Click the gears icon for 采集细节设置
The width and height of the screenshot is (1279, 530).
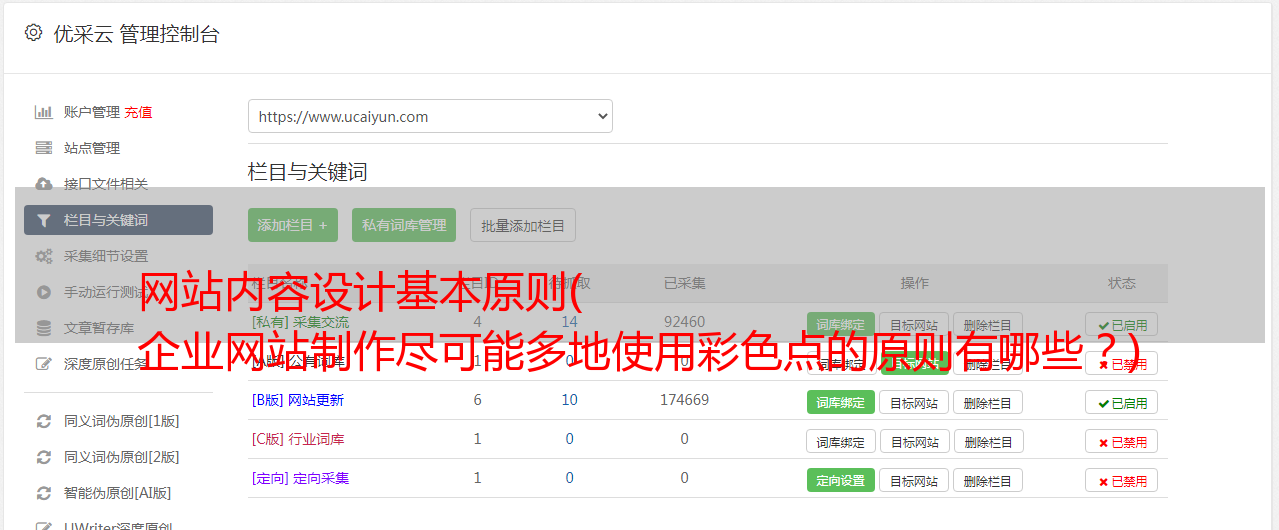coord(44,256)
